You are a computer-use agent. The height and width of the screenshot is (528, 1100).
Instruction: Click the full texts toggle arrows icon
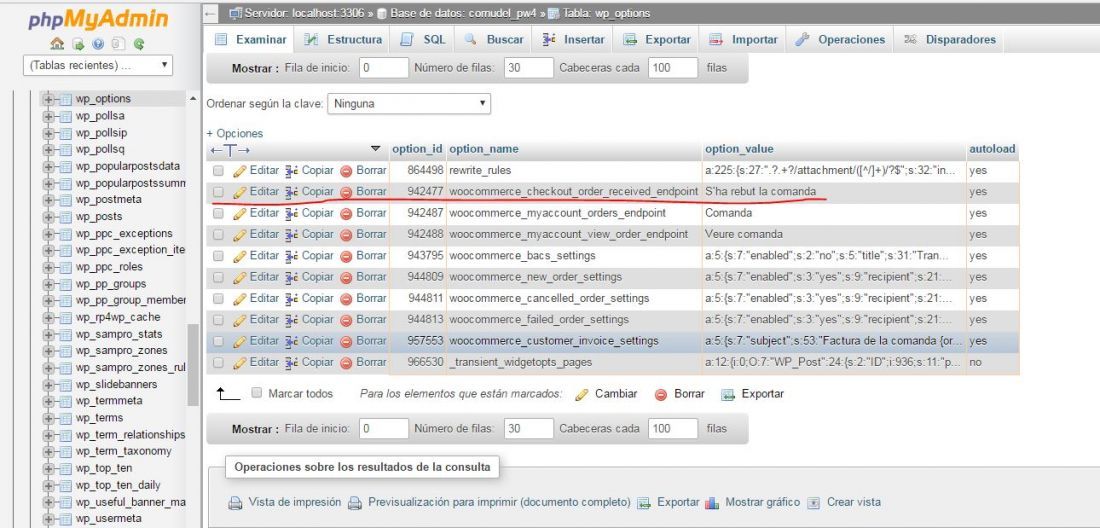(230, 149)
